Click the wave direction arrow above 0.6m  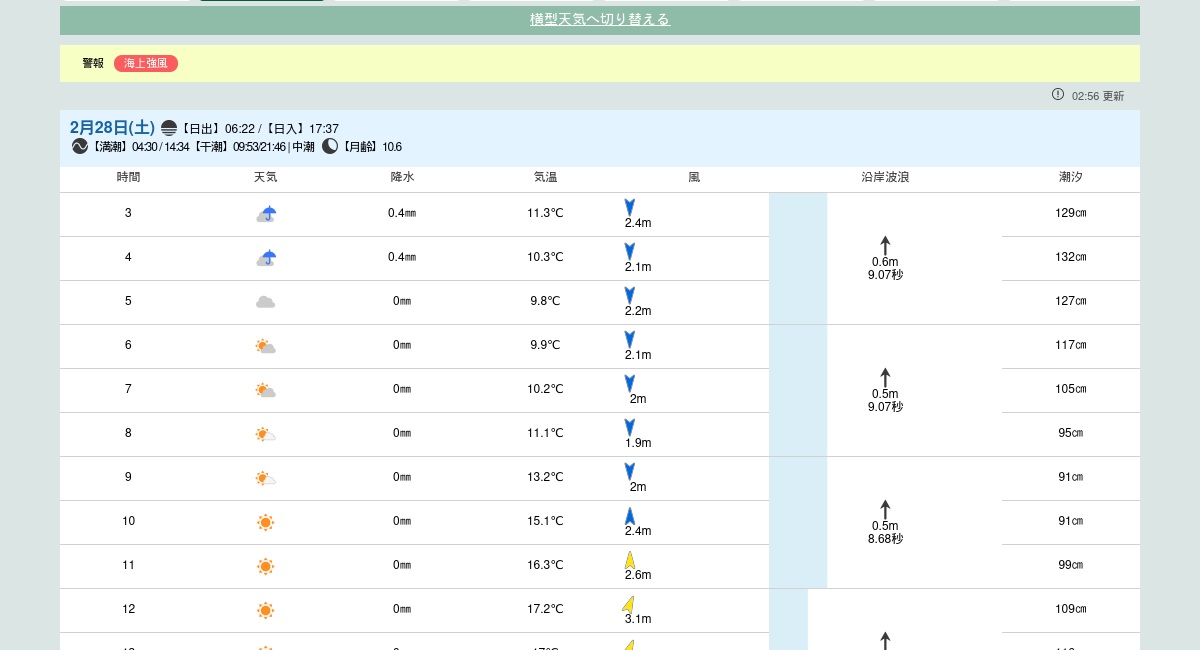[x=885, y=245]
